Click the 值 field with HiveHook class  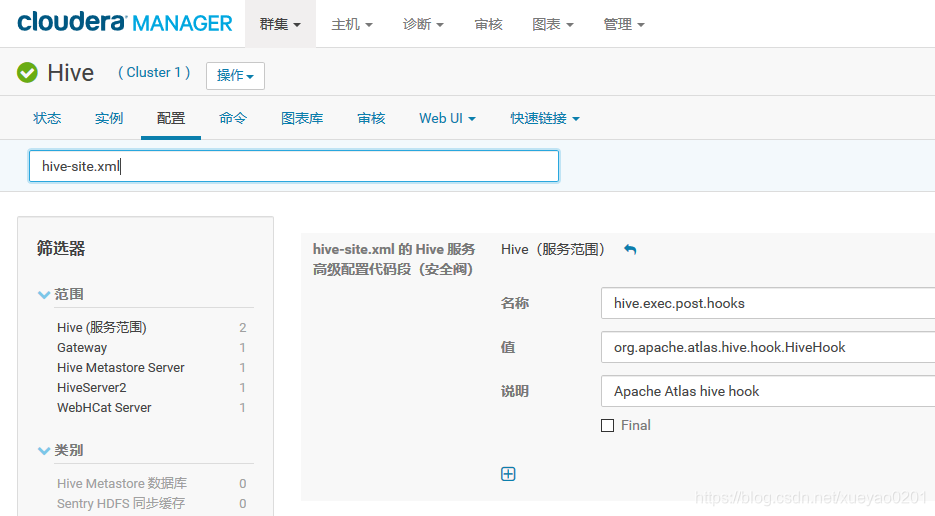point(768,347)
